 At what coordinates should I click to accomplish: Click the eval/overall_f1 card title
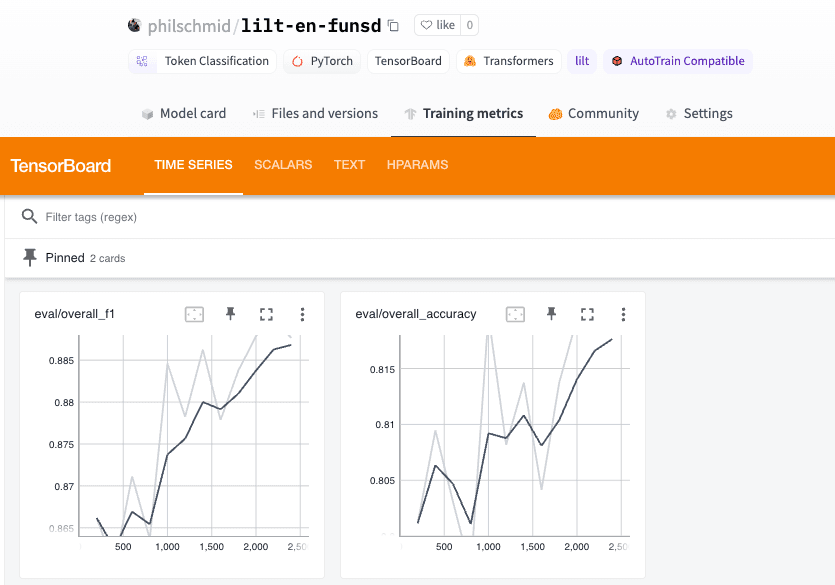tap(75, 314)
